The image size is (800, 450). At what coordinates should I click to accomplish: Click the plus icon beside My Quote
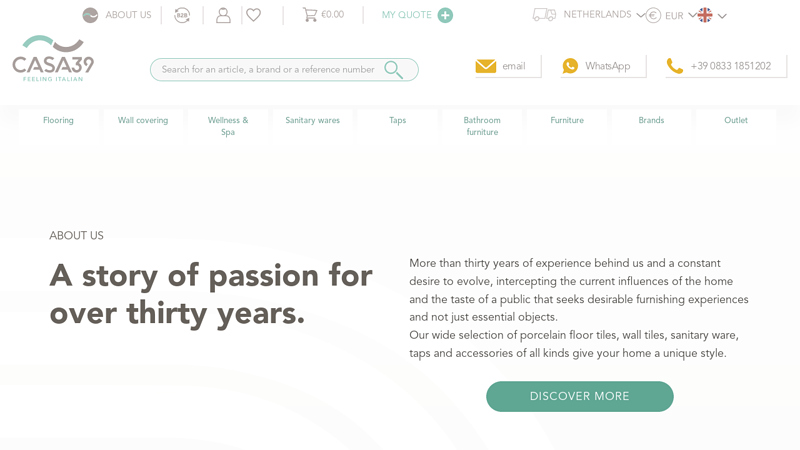pos(445,15)
